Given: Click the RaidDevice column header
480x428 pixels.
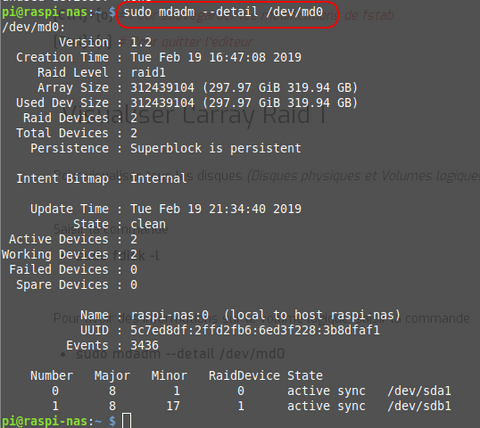Looking at the screenshot, I should pos(244,376).
